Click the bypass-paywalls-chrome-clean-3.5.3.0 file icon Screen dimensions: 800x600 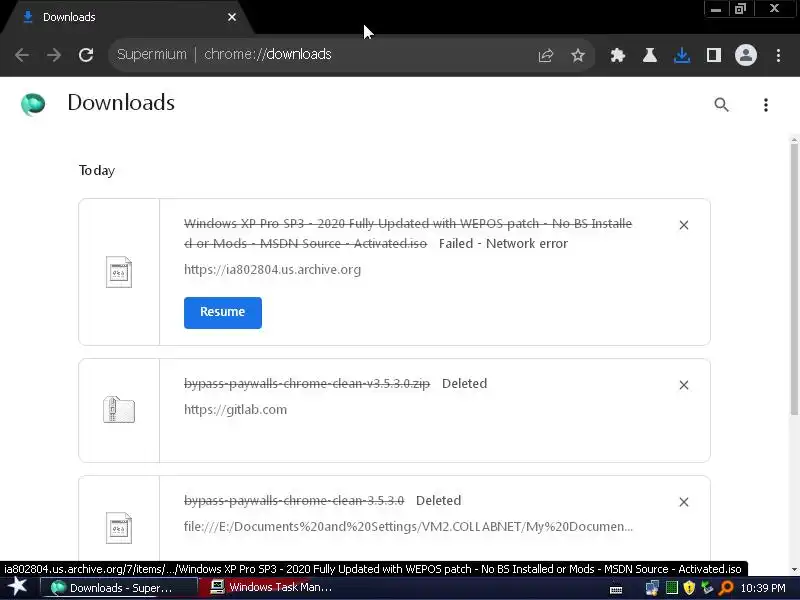(119, 528)
